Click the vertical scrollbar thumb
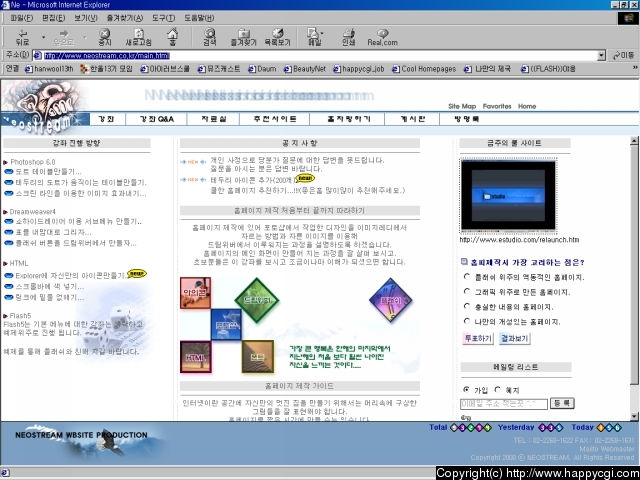 coord(634,264)
